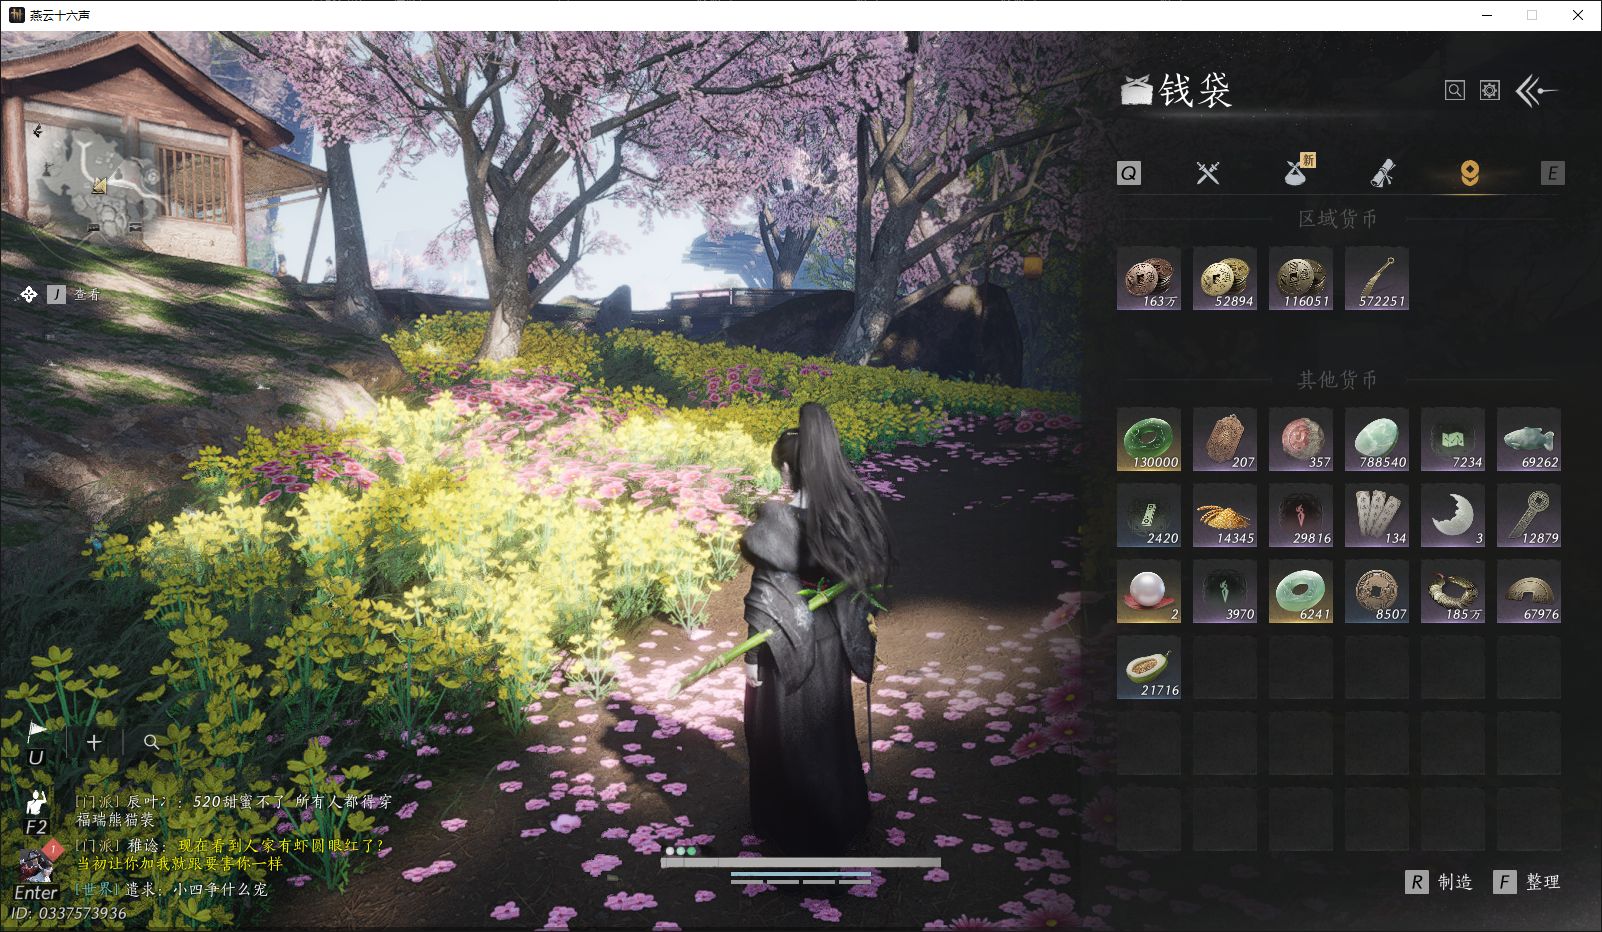Close the 燕云十六声 game window
This screenshot has height=932, width=1602.
tap(1578, 15)
